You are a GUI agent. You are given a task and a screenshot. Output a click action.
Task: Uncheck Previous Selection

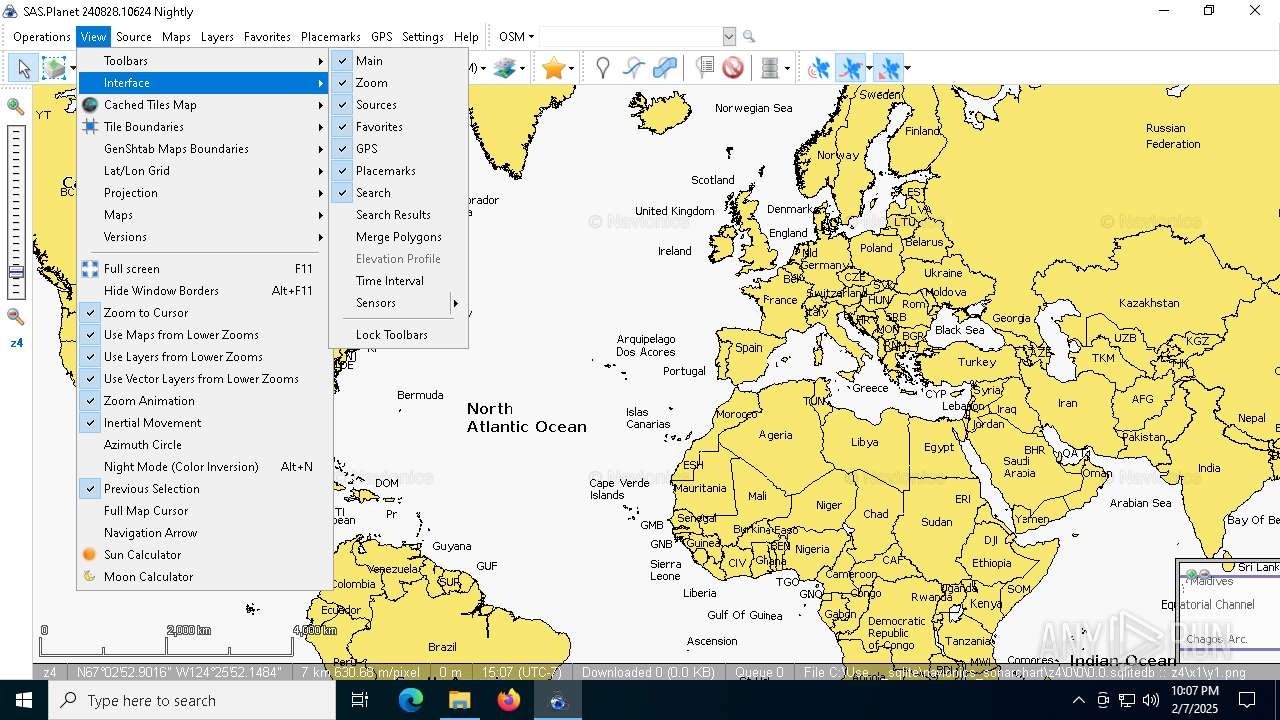coord(204,489)
